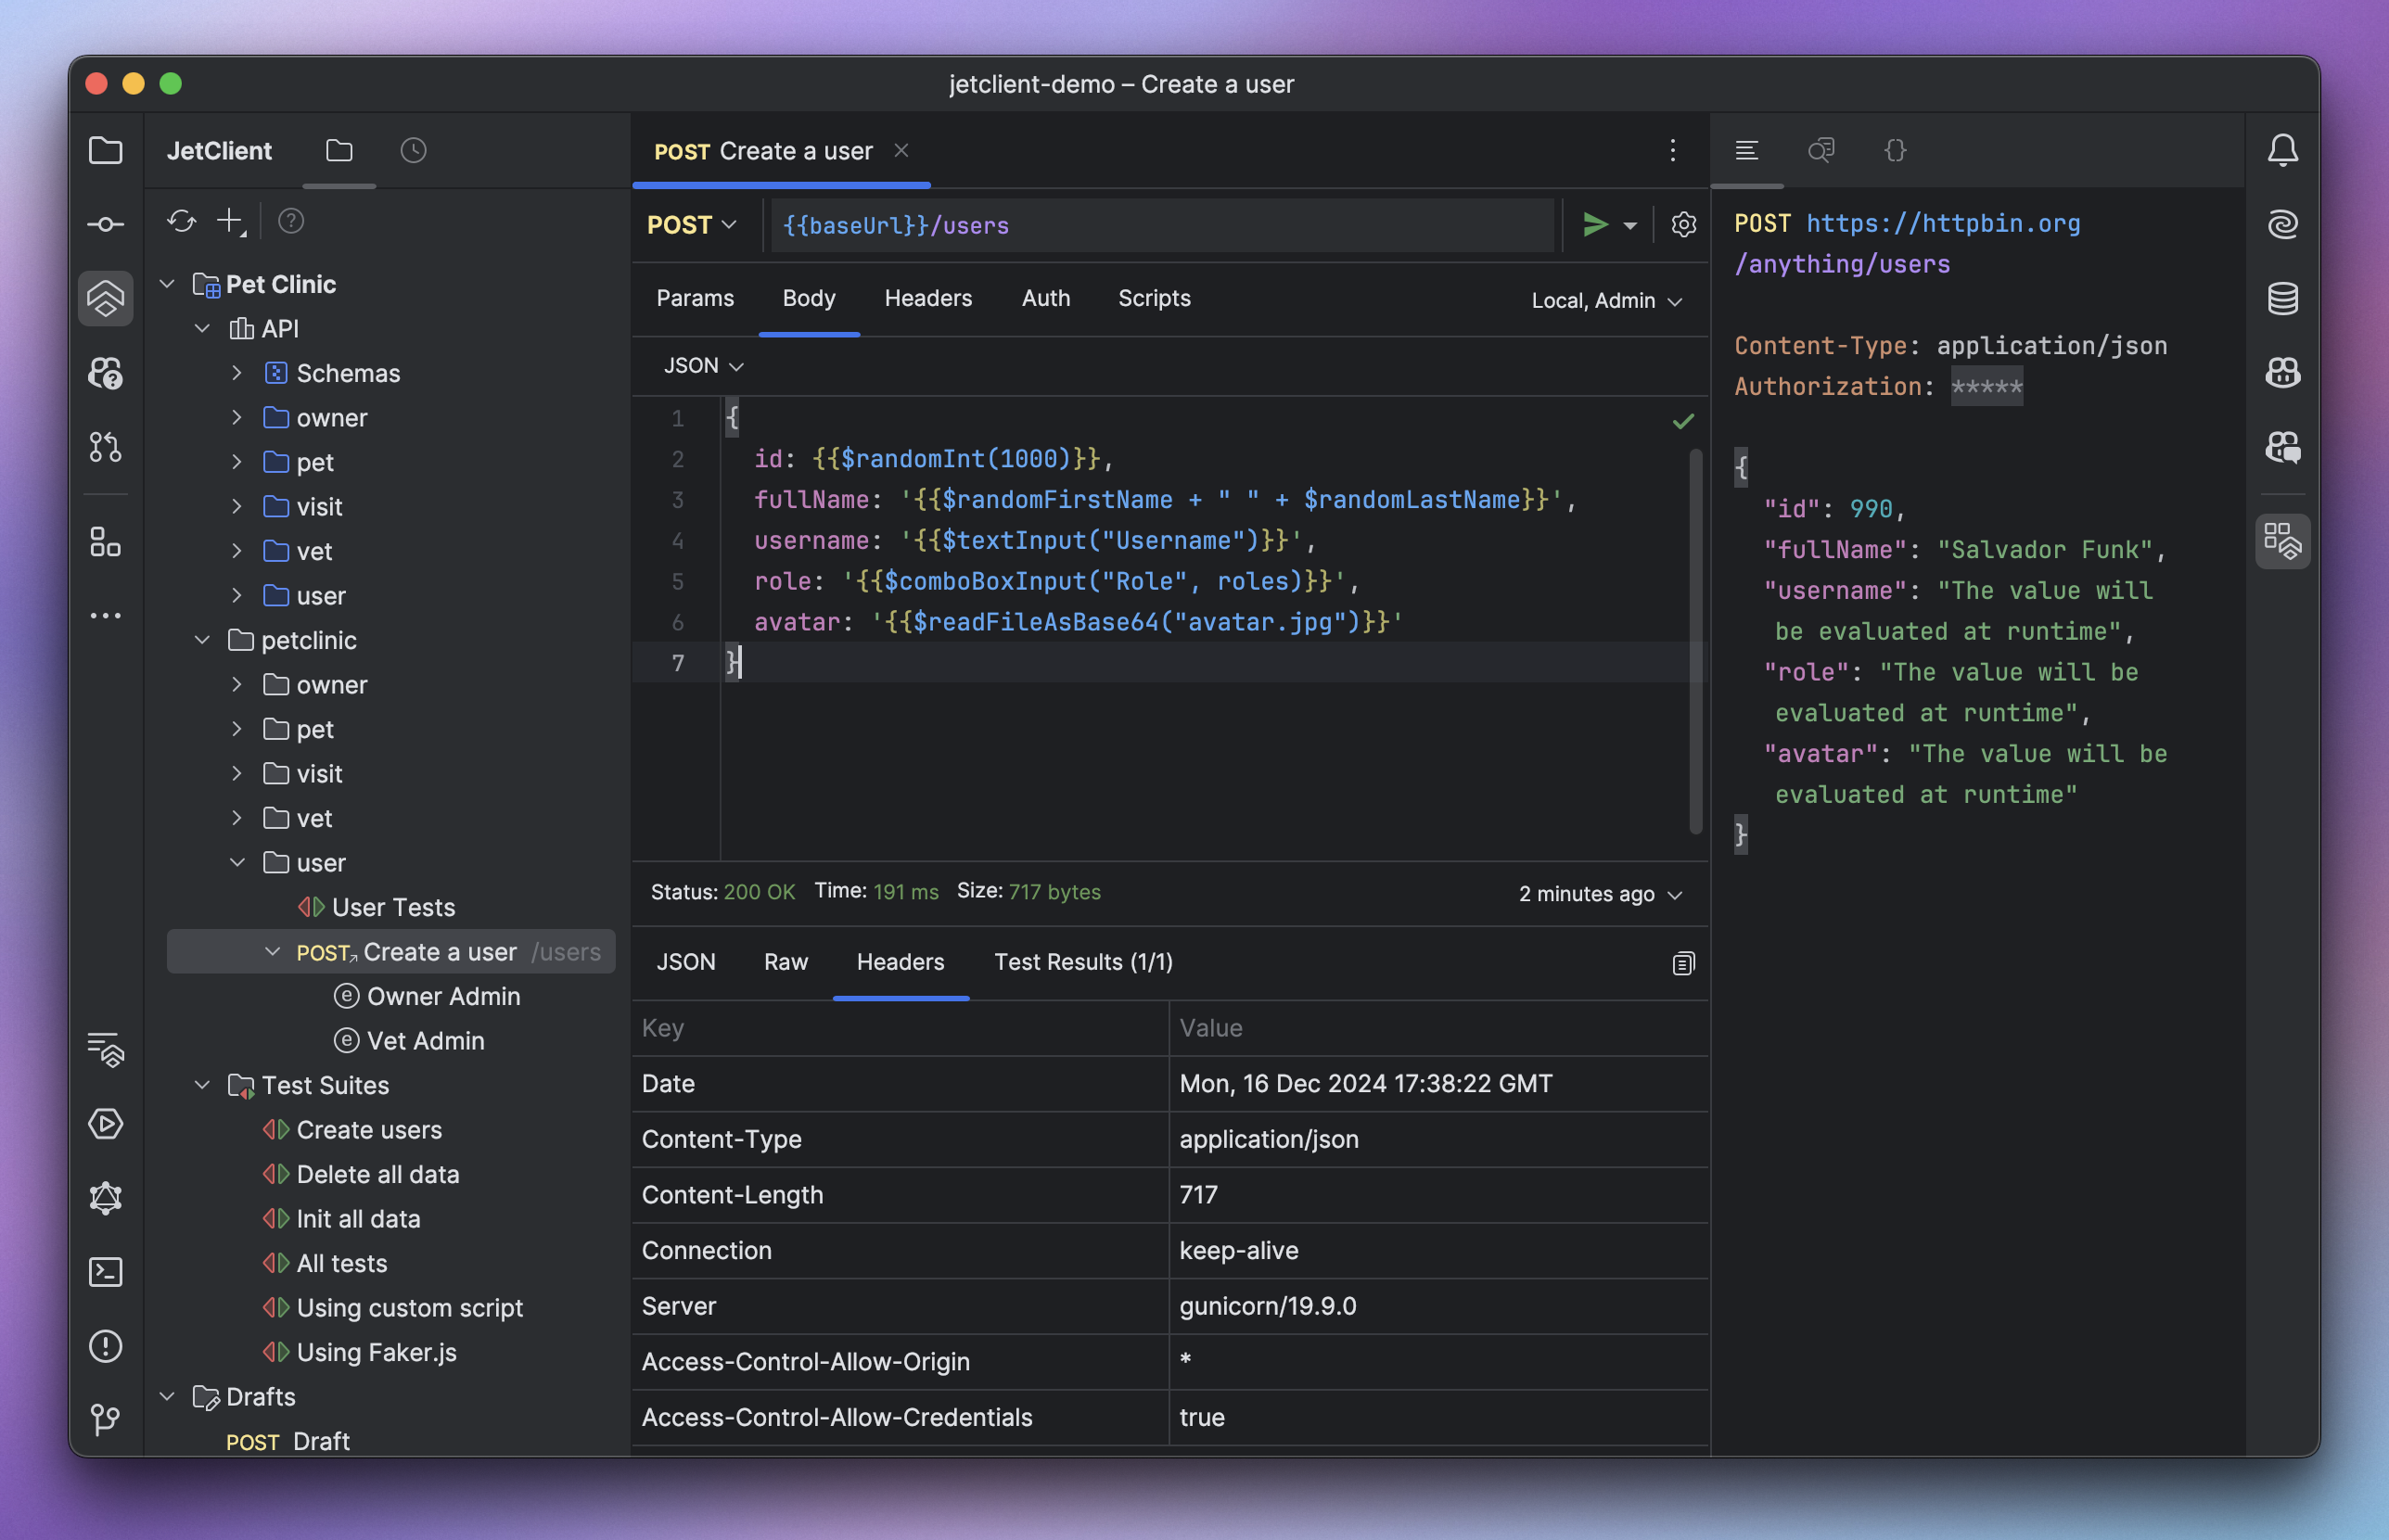Open the Local, Admin environment dropdown
Image resolution: width=2389 pixels, height=1540 pixels.
(1606, 301)
